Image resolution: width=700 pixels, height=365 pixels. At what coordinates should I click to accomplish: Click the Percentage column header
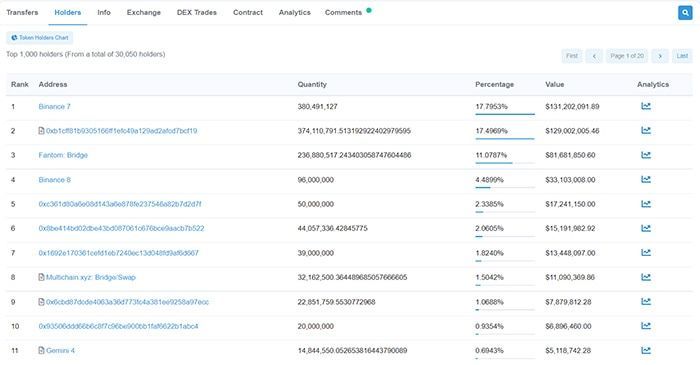click(x=494, y=84)
